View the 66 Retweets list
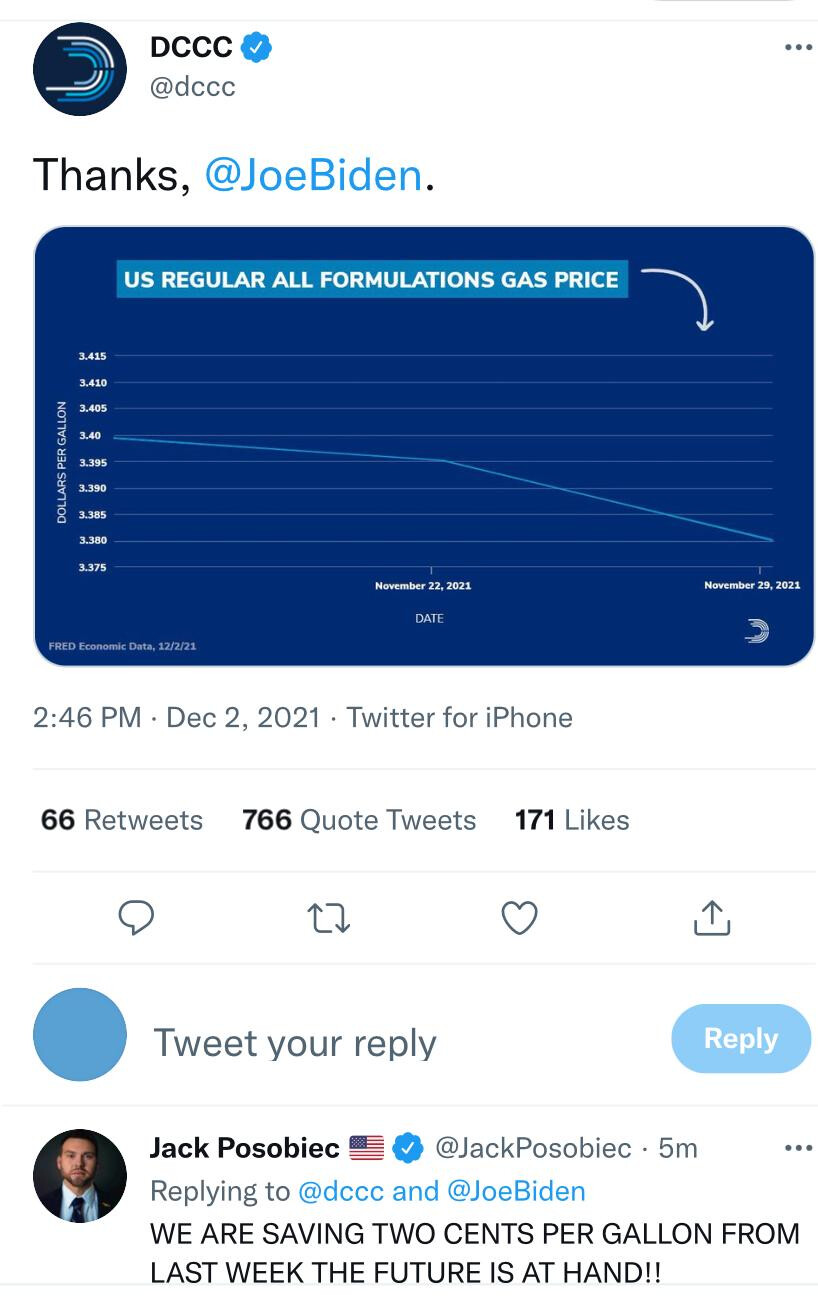The width and height of the screenshot is (818, 1303). pyautogui.click(x=121, y=820)
